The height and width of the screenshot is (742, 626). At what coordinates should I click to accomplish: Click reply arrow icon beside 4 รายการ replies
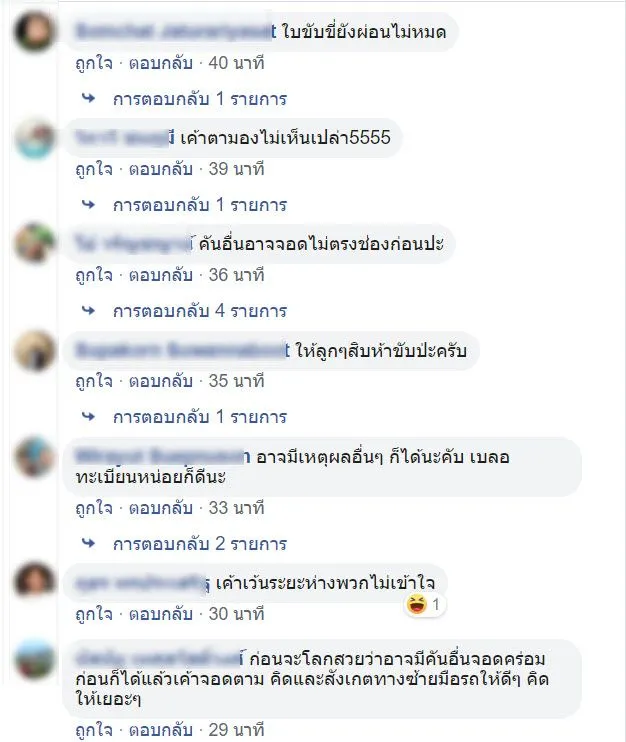click(88, 310)
